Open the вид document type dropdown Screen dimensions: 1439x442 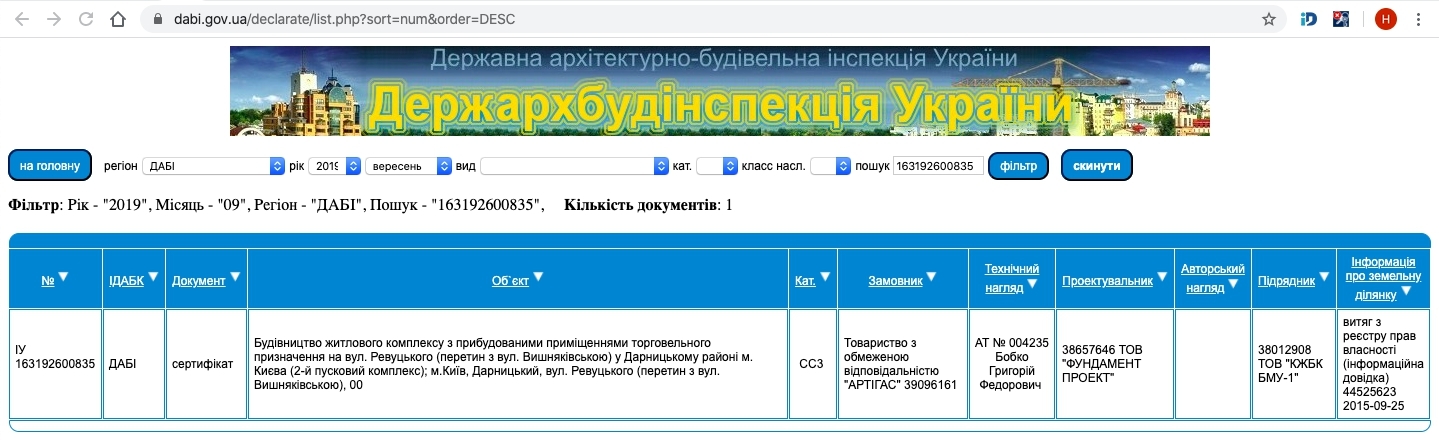(x=575, y=166)
